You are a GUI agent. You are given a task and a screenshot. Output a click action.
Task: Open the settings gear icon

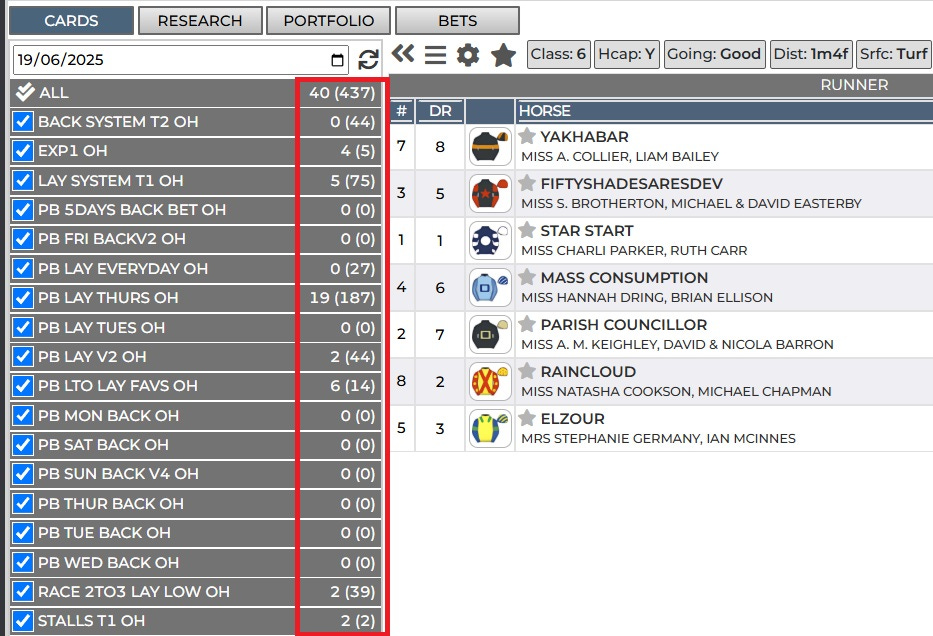point(467,56)
